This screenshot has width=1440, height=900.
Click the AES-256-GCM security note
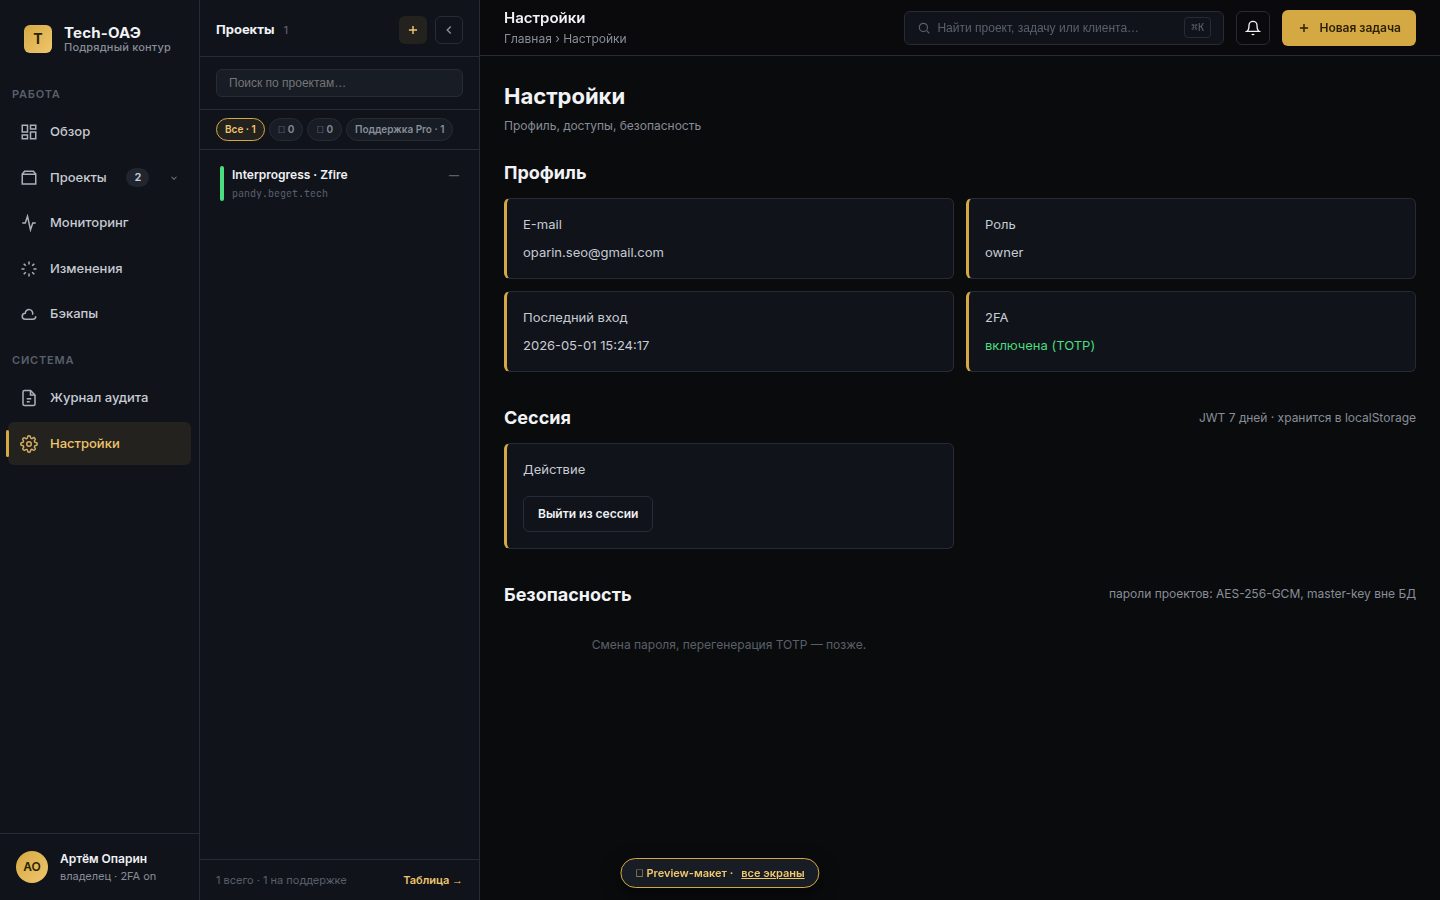pyautogui.click(x=1262, y=594)
